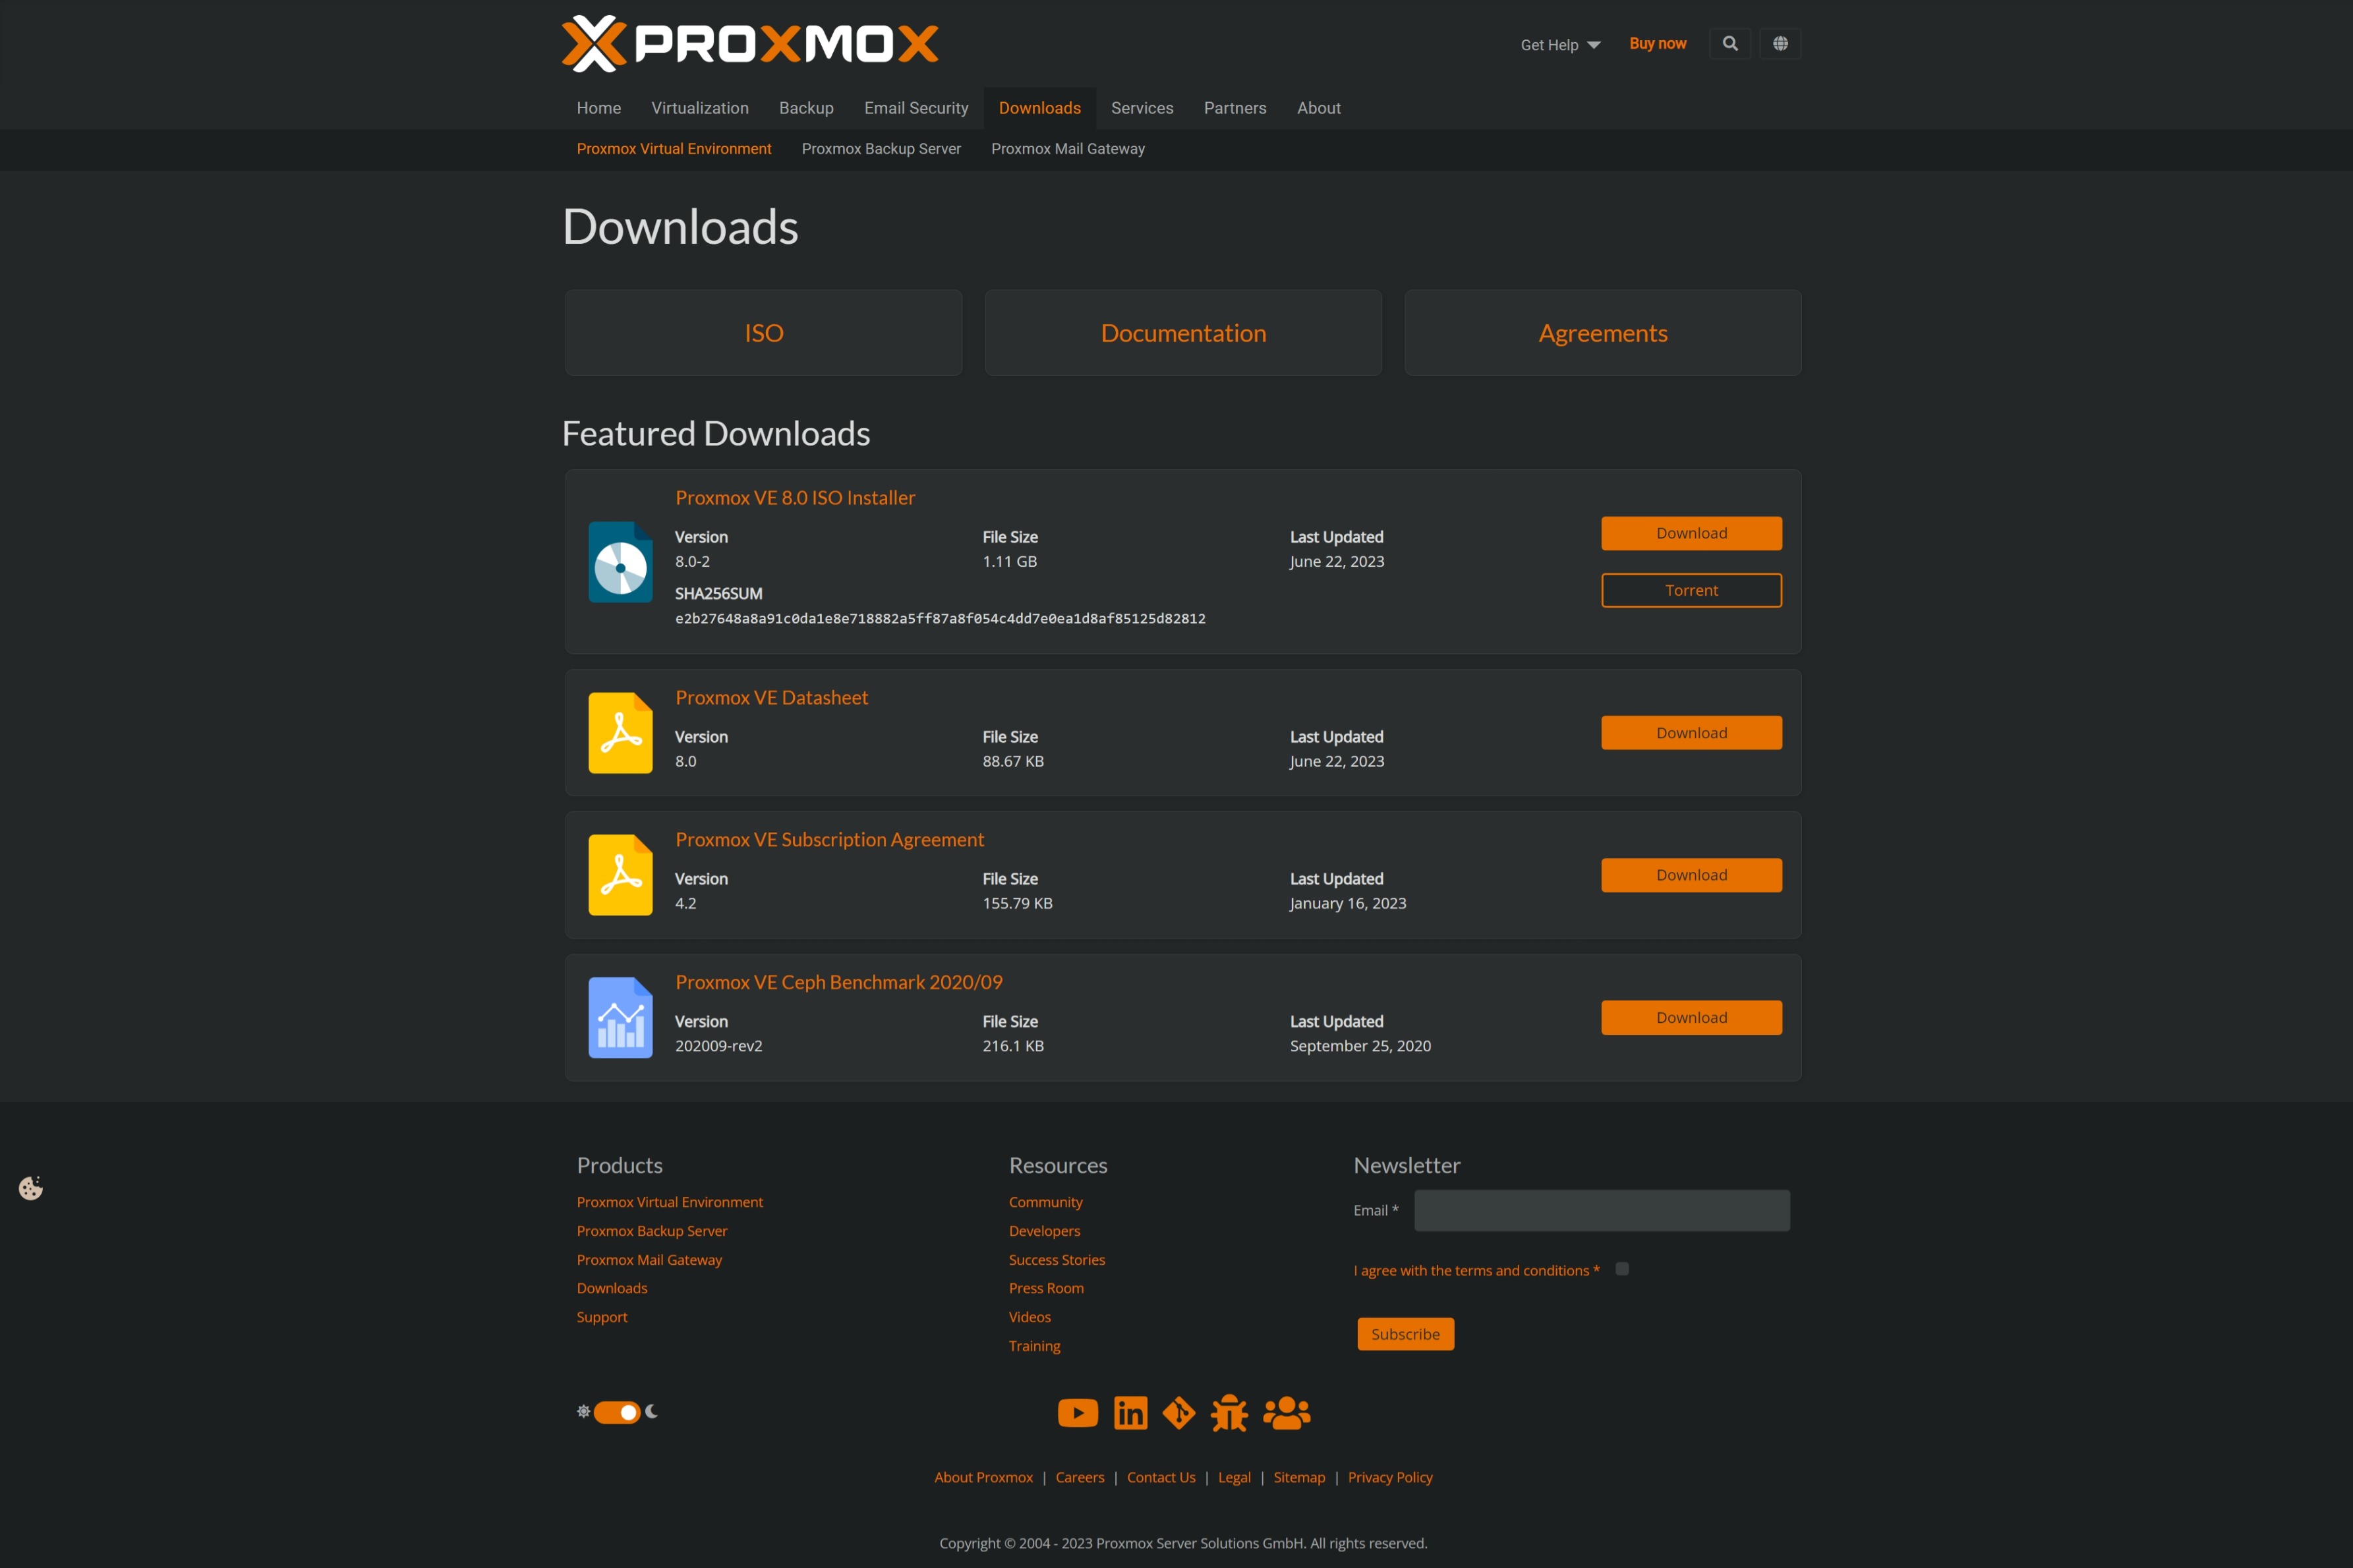Open the Backup menu item
This screenshot has height=1568, width=2353.
point(806,108)
